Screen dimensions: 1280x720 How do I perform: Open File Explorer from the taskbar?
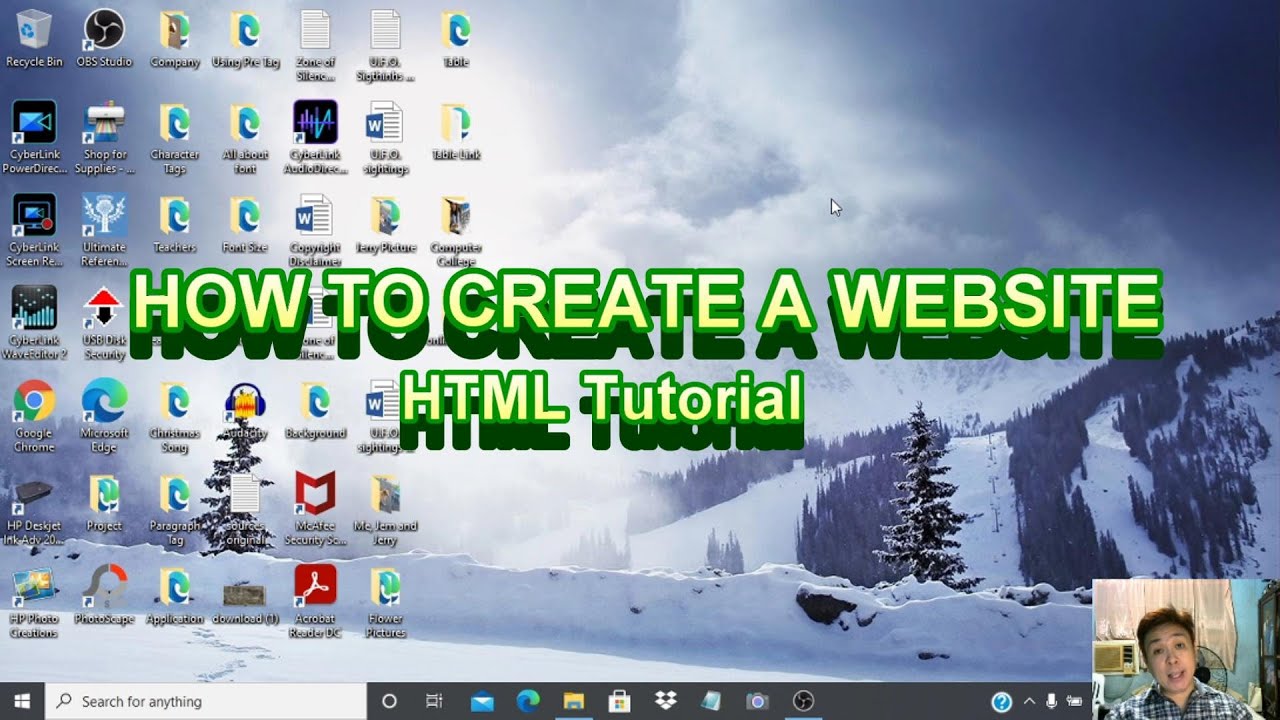(x=573, y=701)
